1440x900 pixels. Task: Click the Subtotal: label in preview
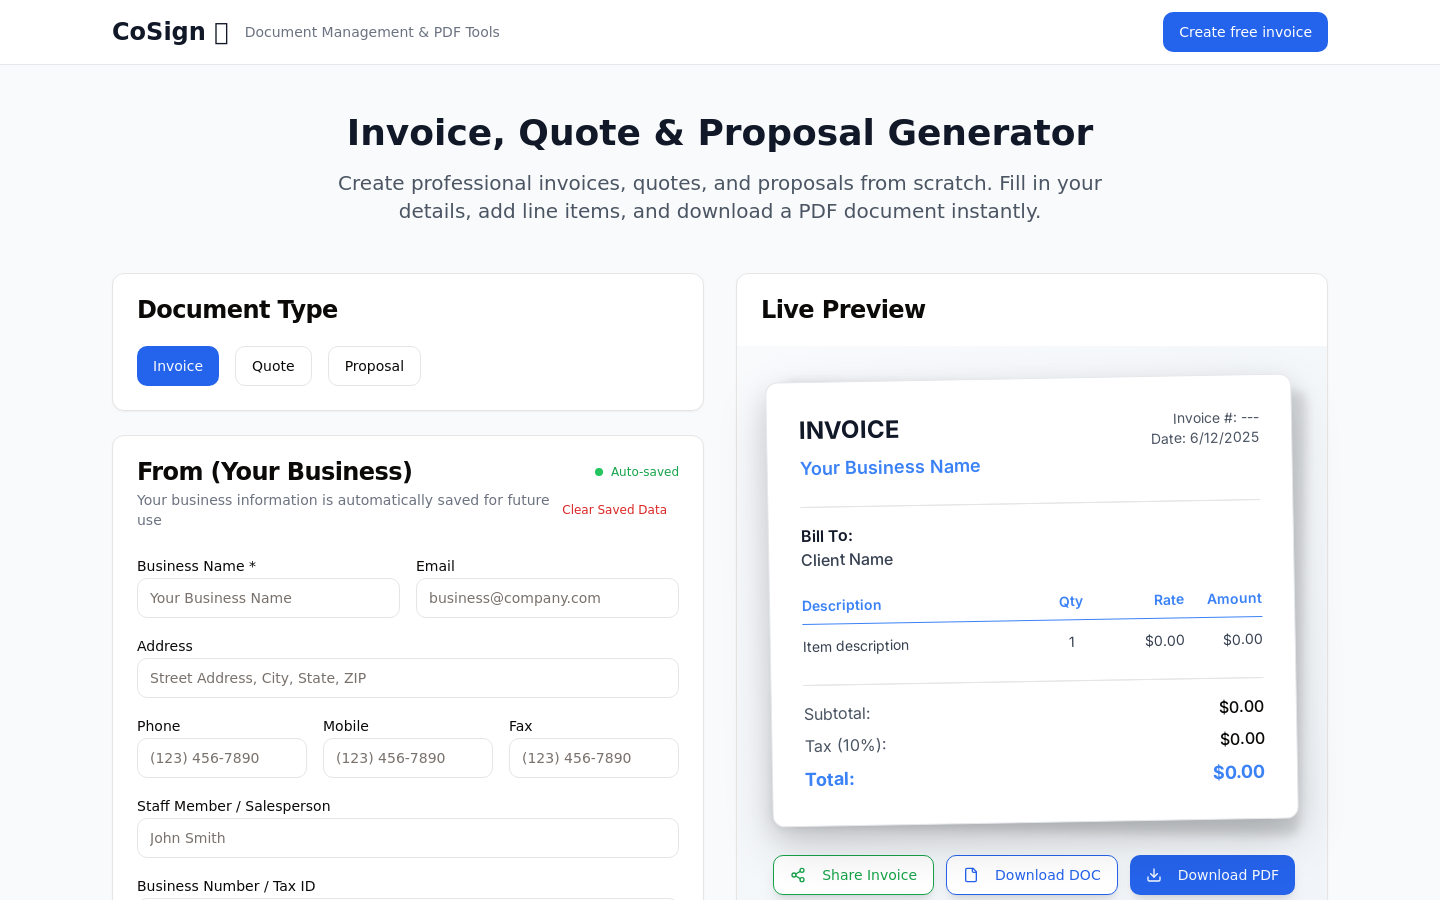click(x=837, y=714)
